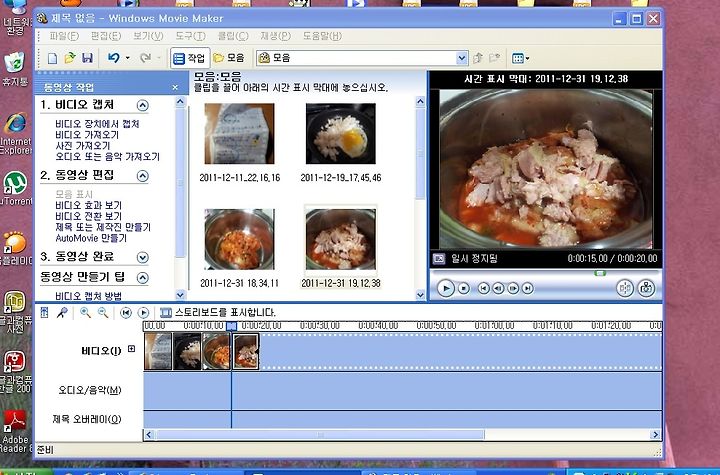Viewport: 720px width, 475px height.
Task: Click the Open Project folder icon
Action: [70, 58]
